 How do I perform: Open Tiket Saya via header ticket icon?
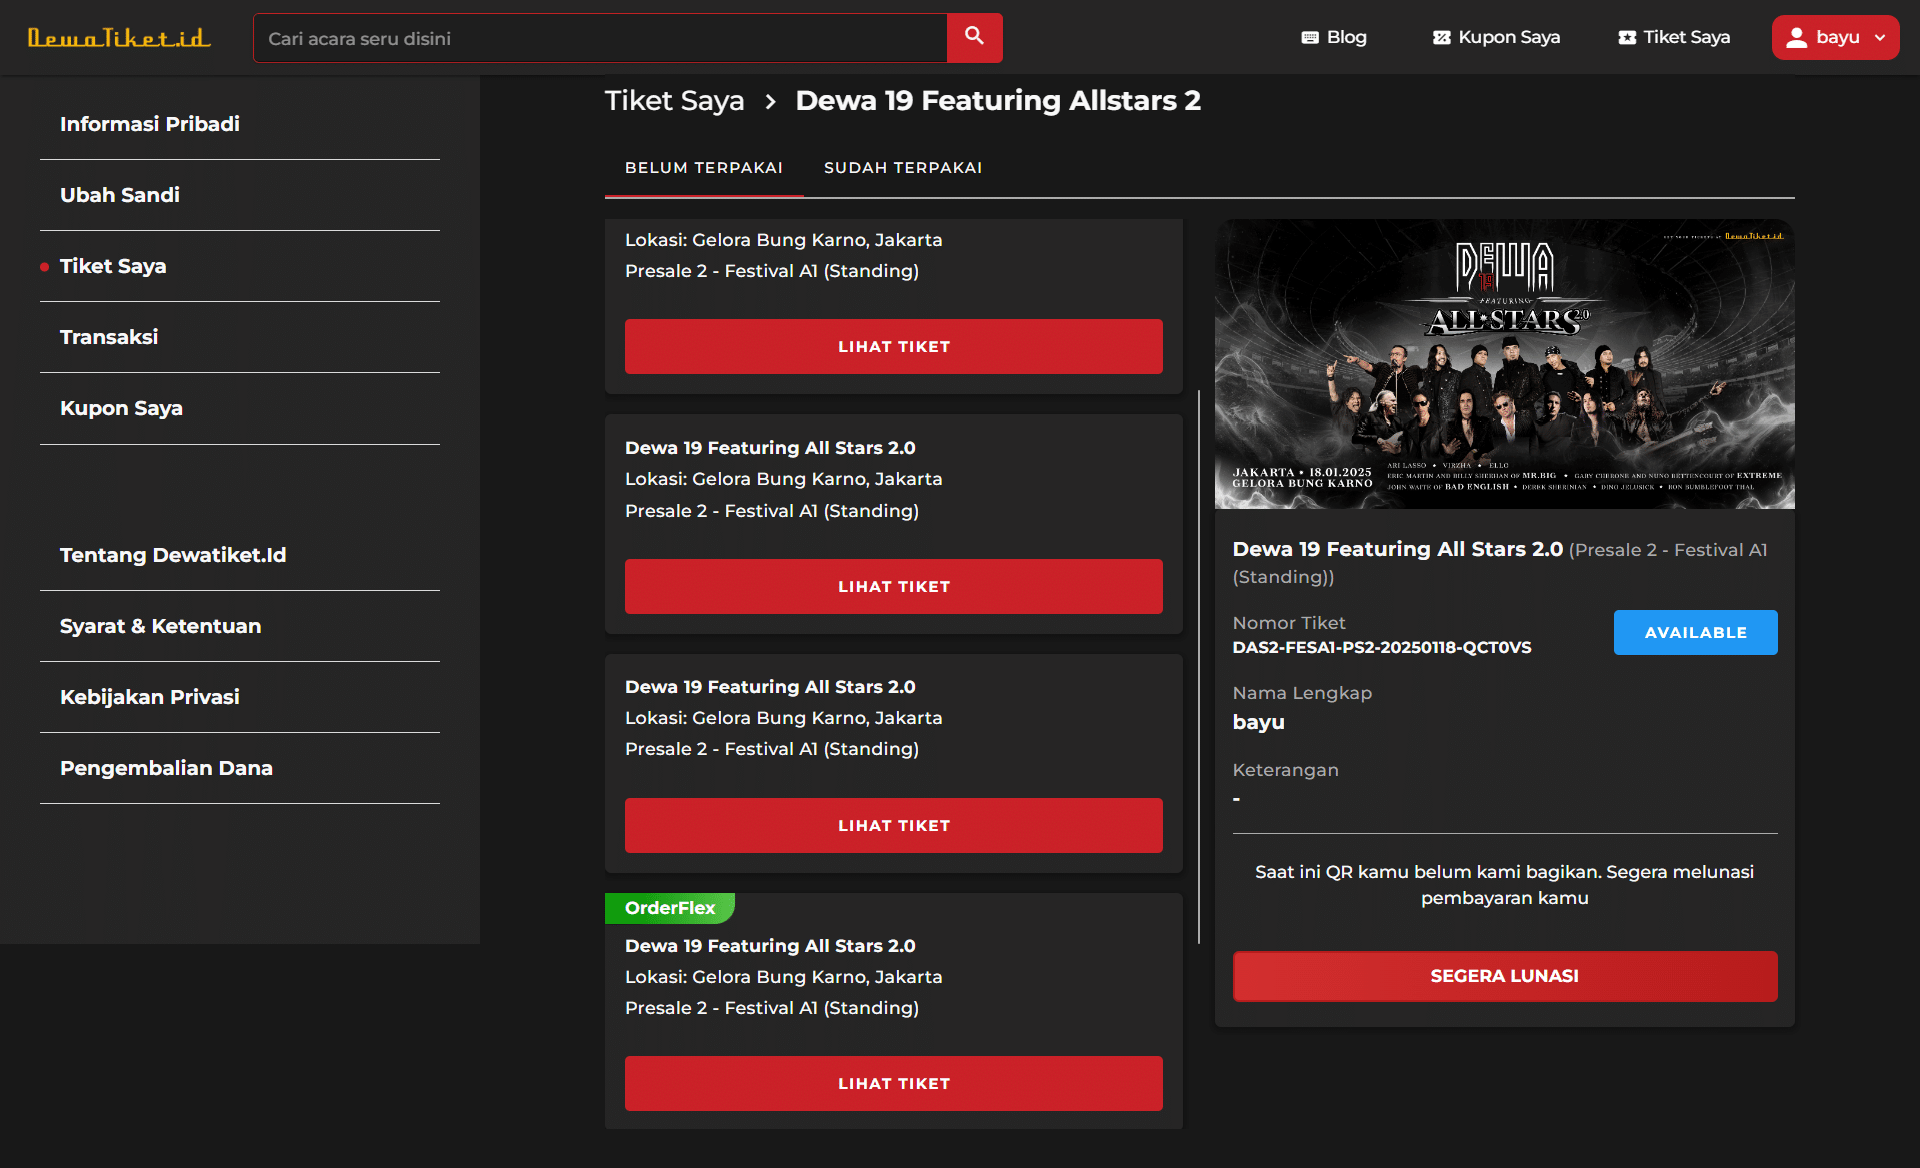(1627, 38)
